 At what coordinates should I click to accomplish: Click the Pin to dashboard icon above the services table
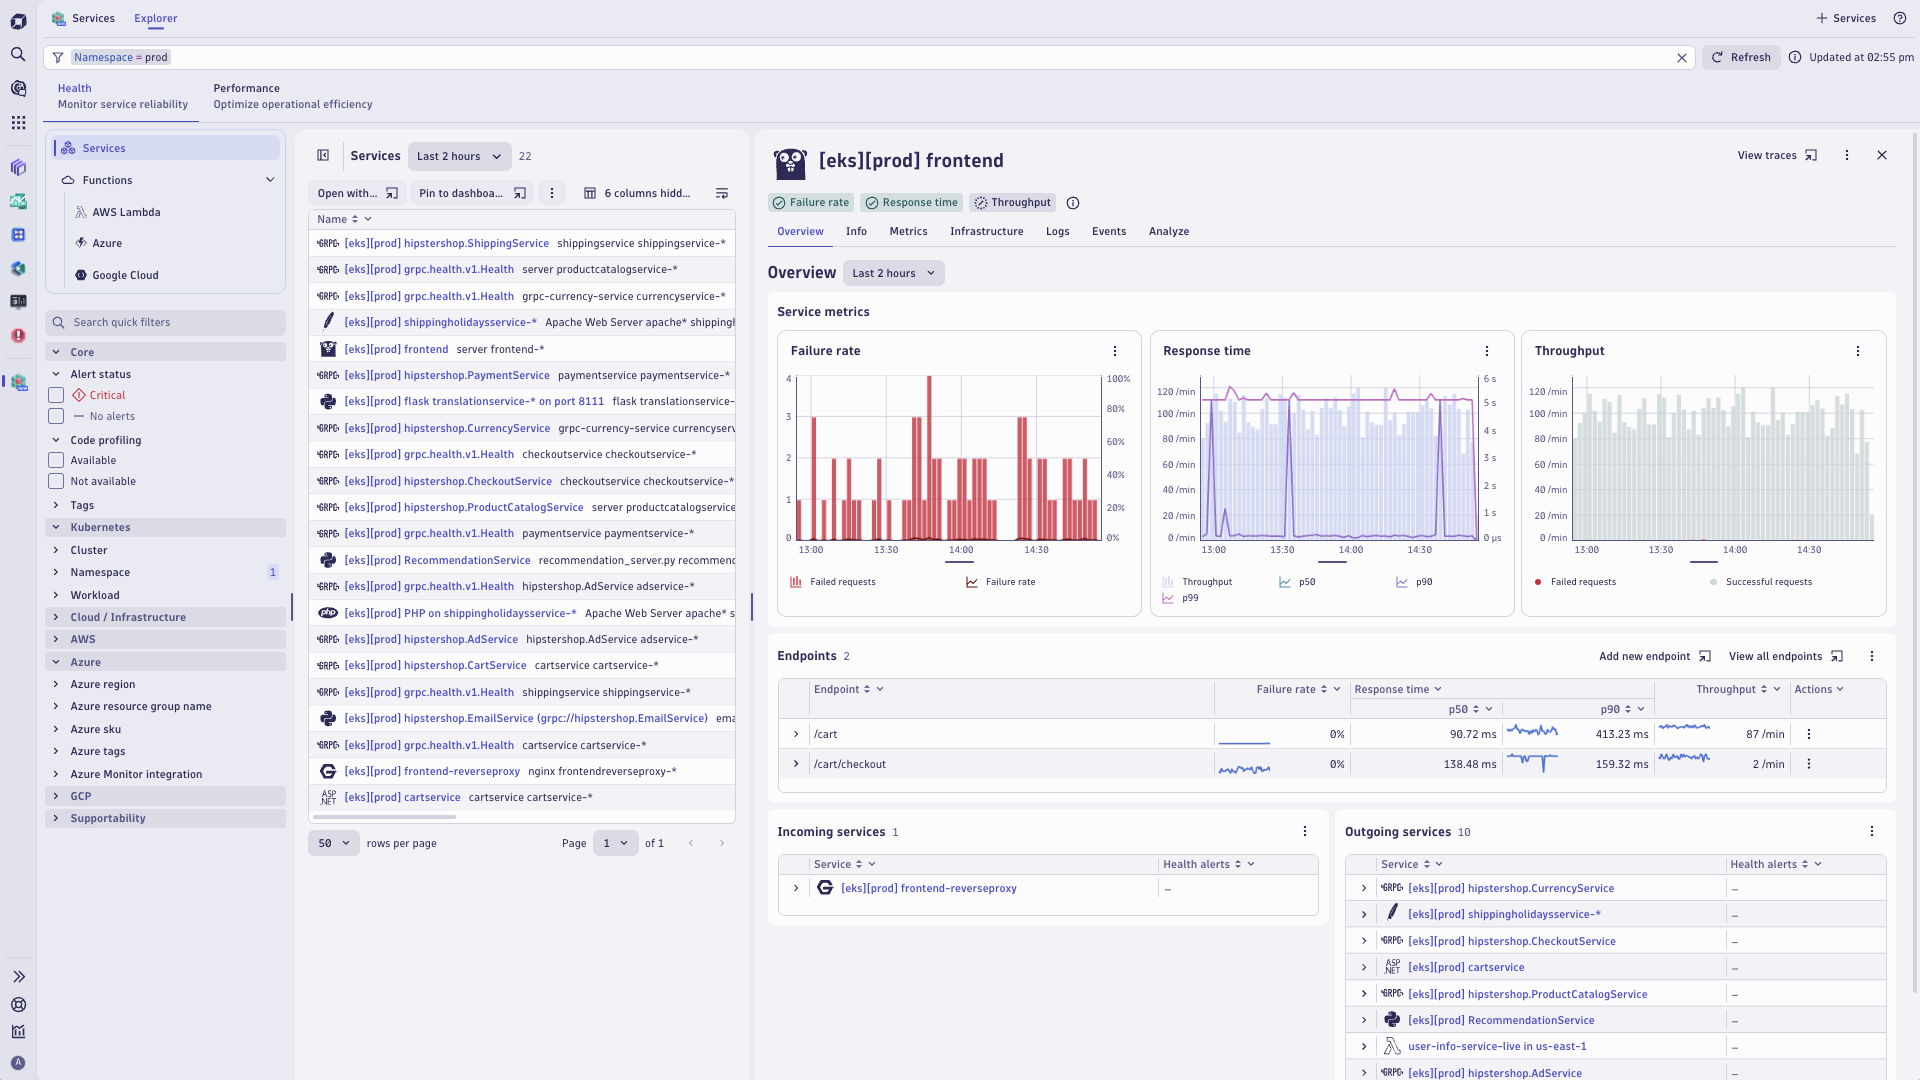coord(520,193)
